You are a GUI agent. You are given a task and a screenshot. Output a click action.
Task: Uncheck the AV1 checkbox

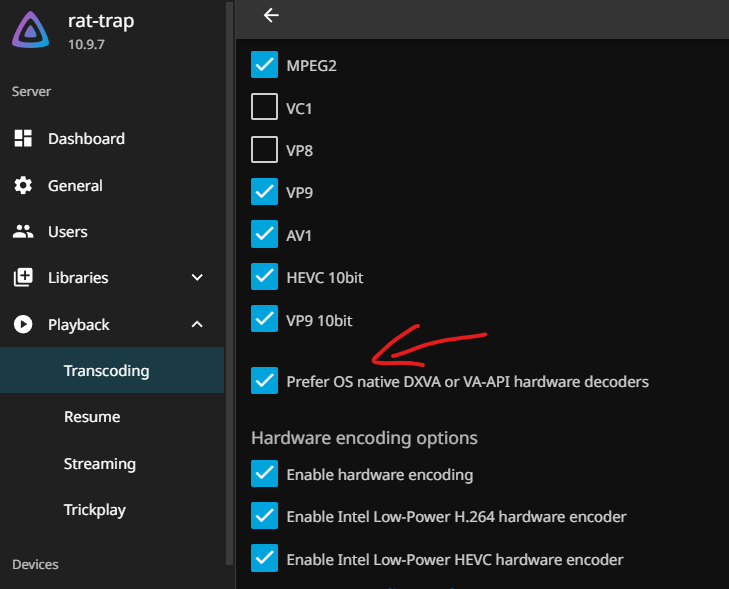pos(264,234)
